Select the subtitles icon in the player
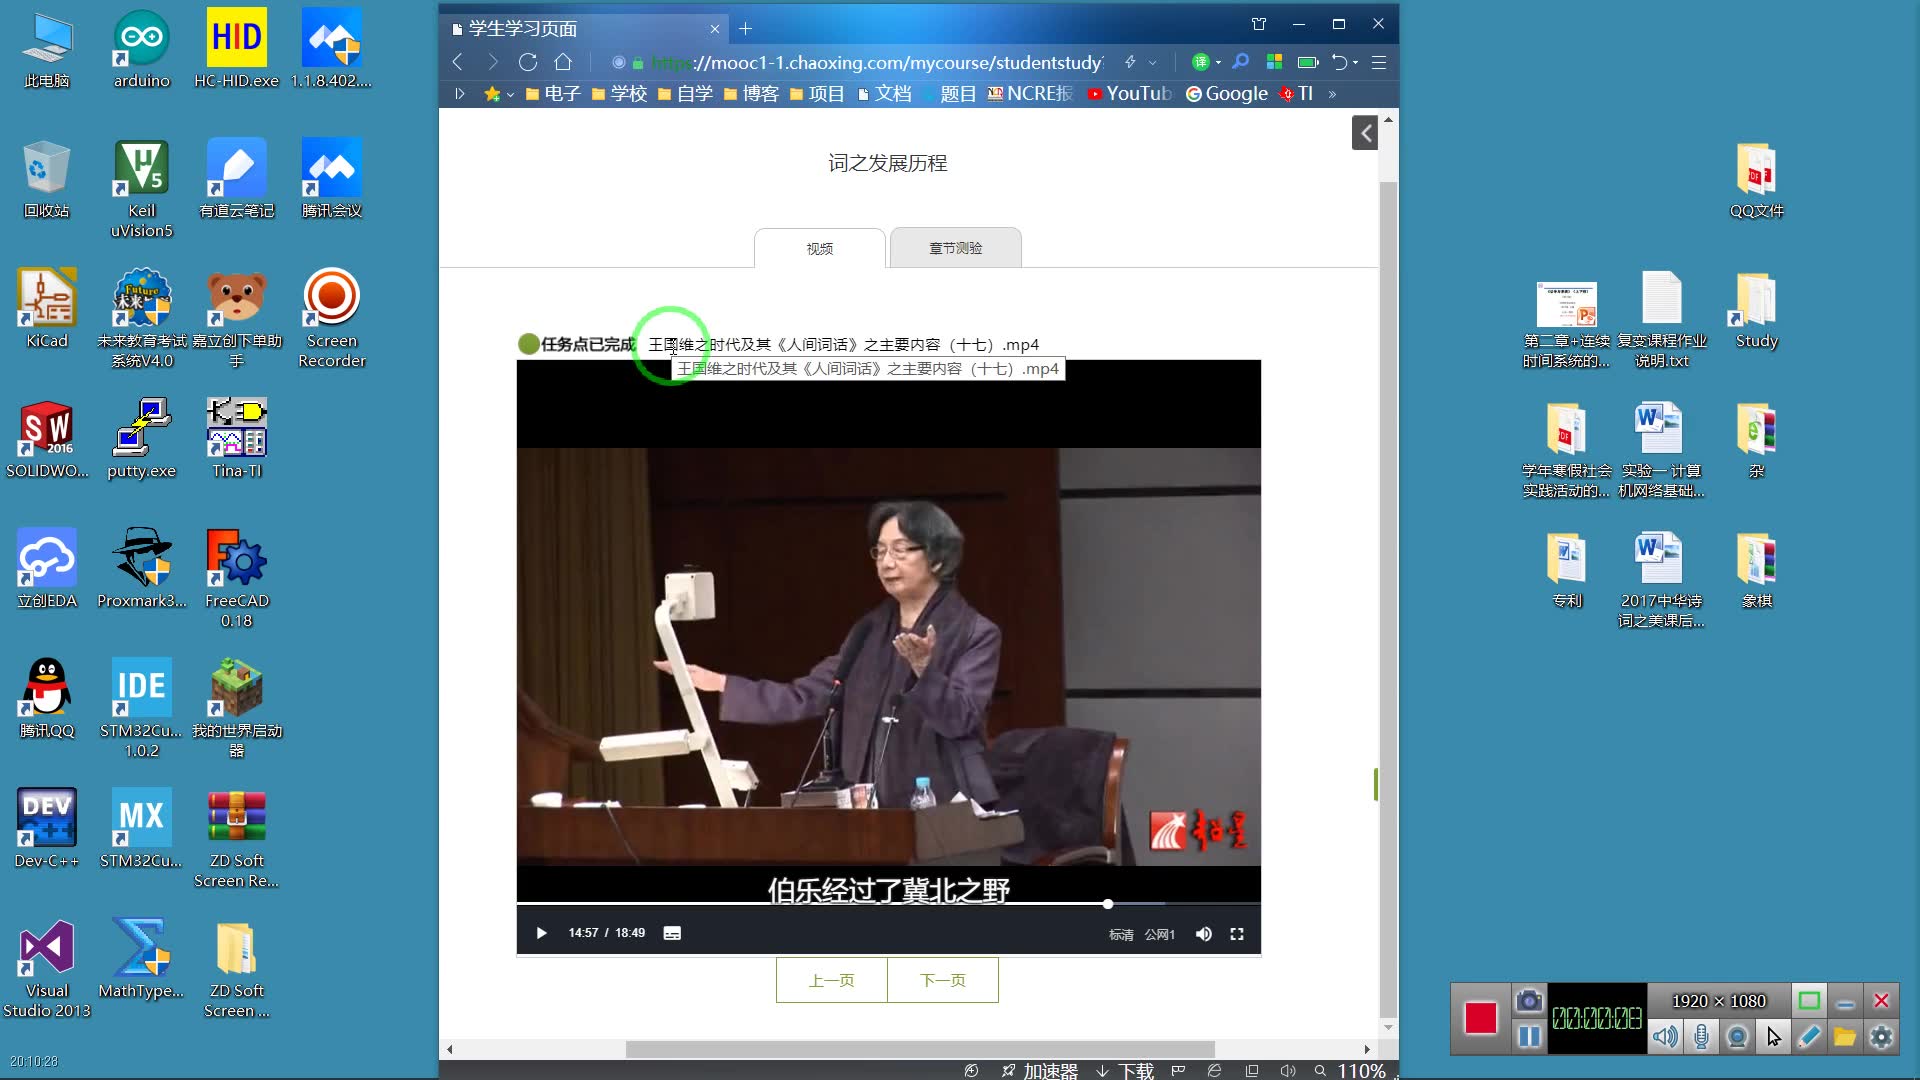 pyautogui.click(x=672, y=932)
